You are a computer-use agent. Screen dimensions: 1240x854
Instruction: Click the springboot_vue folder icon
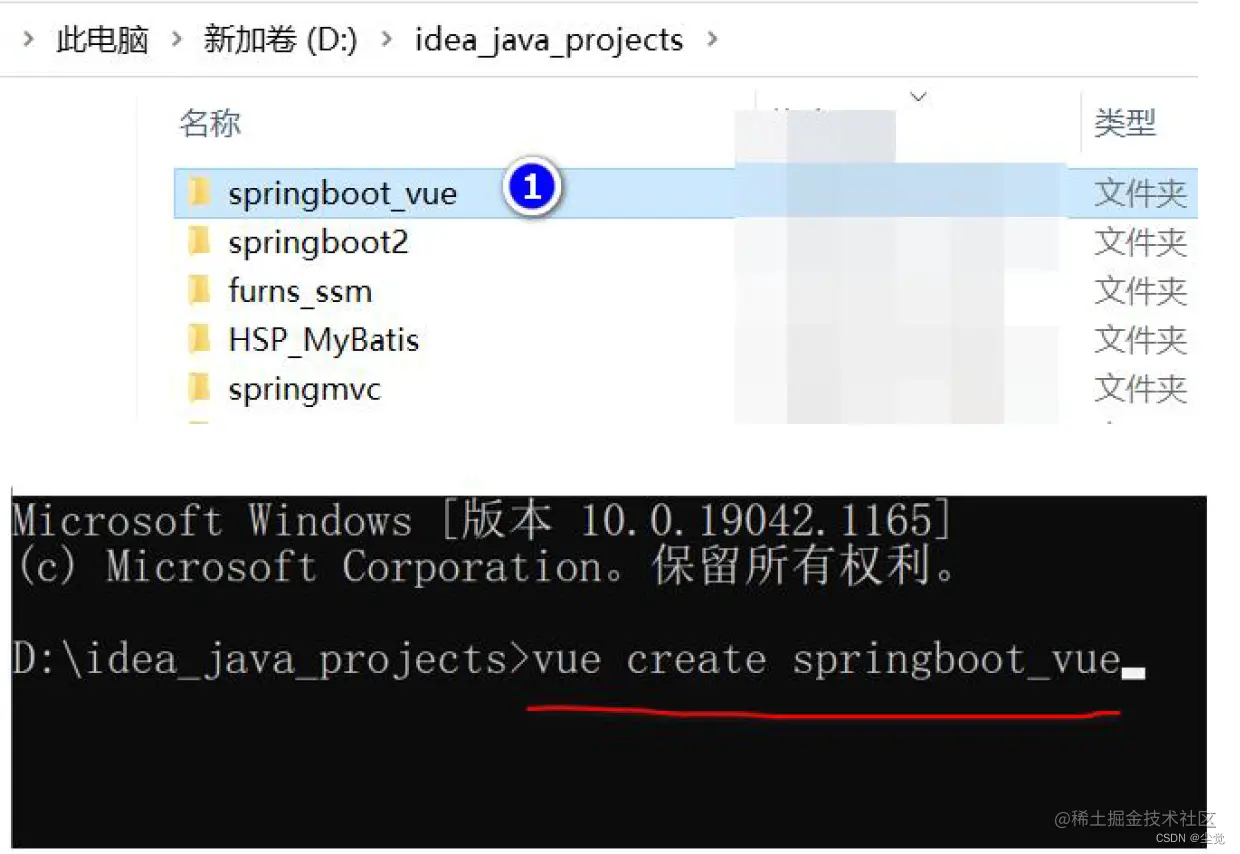(200, 191)
